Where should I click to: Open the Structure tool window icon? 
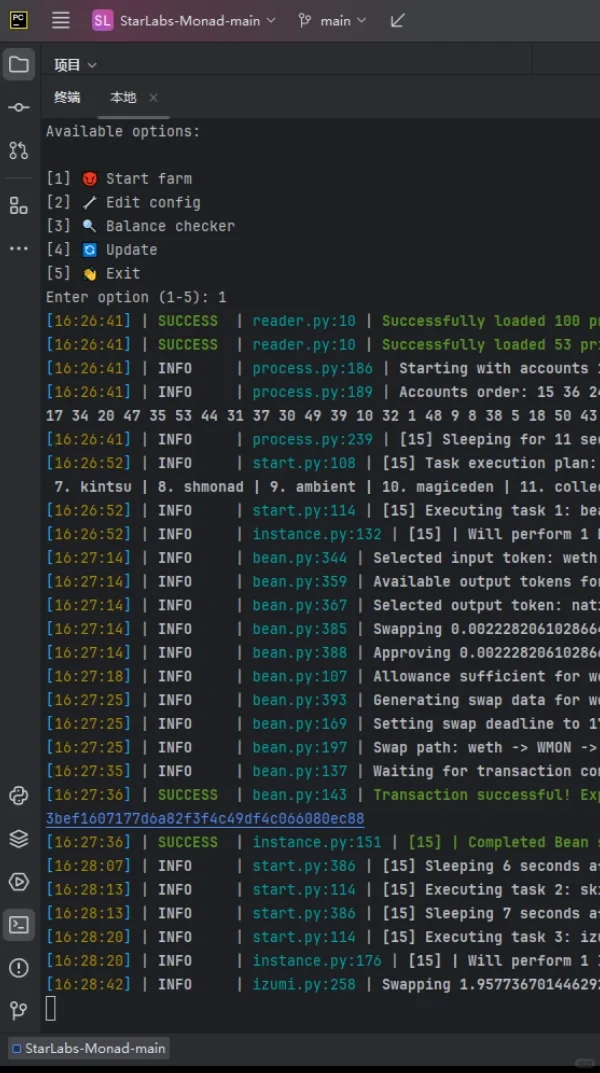(18, 205)
